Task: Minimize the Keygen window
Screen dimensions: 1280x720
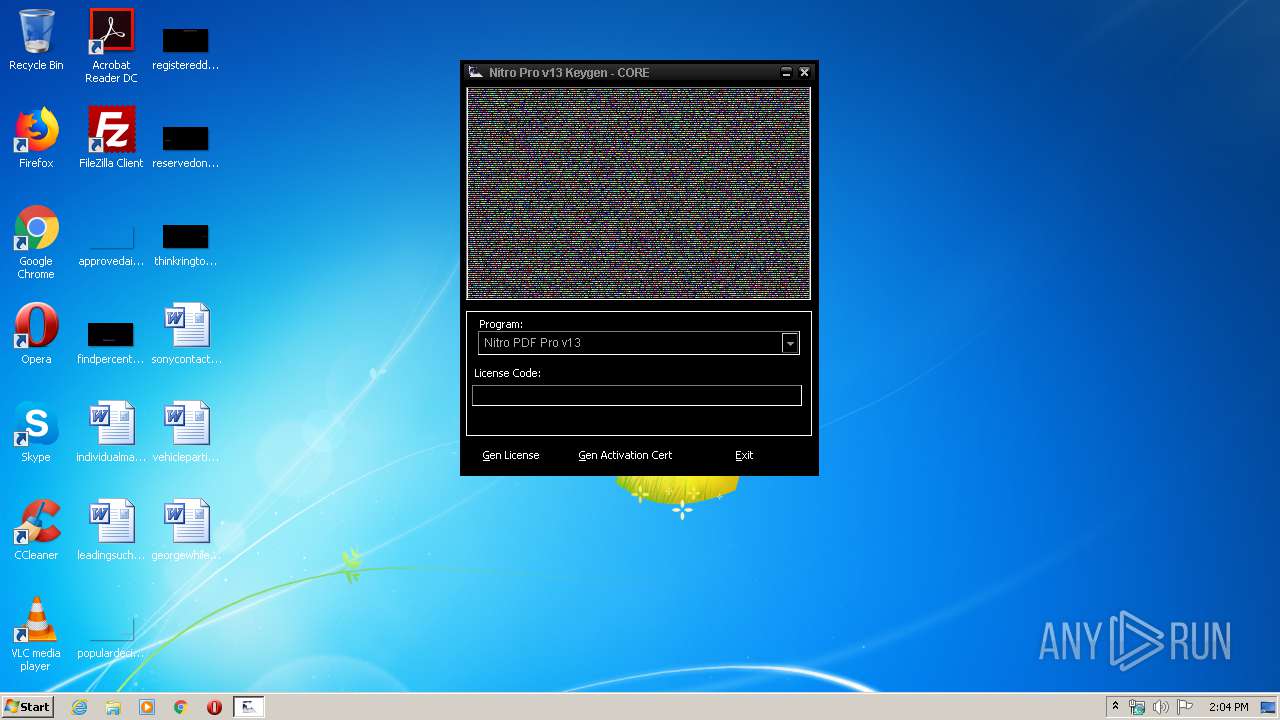Action: (786, 72)
